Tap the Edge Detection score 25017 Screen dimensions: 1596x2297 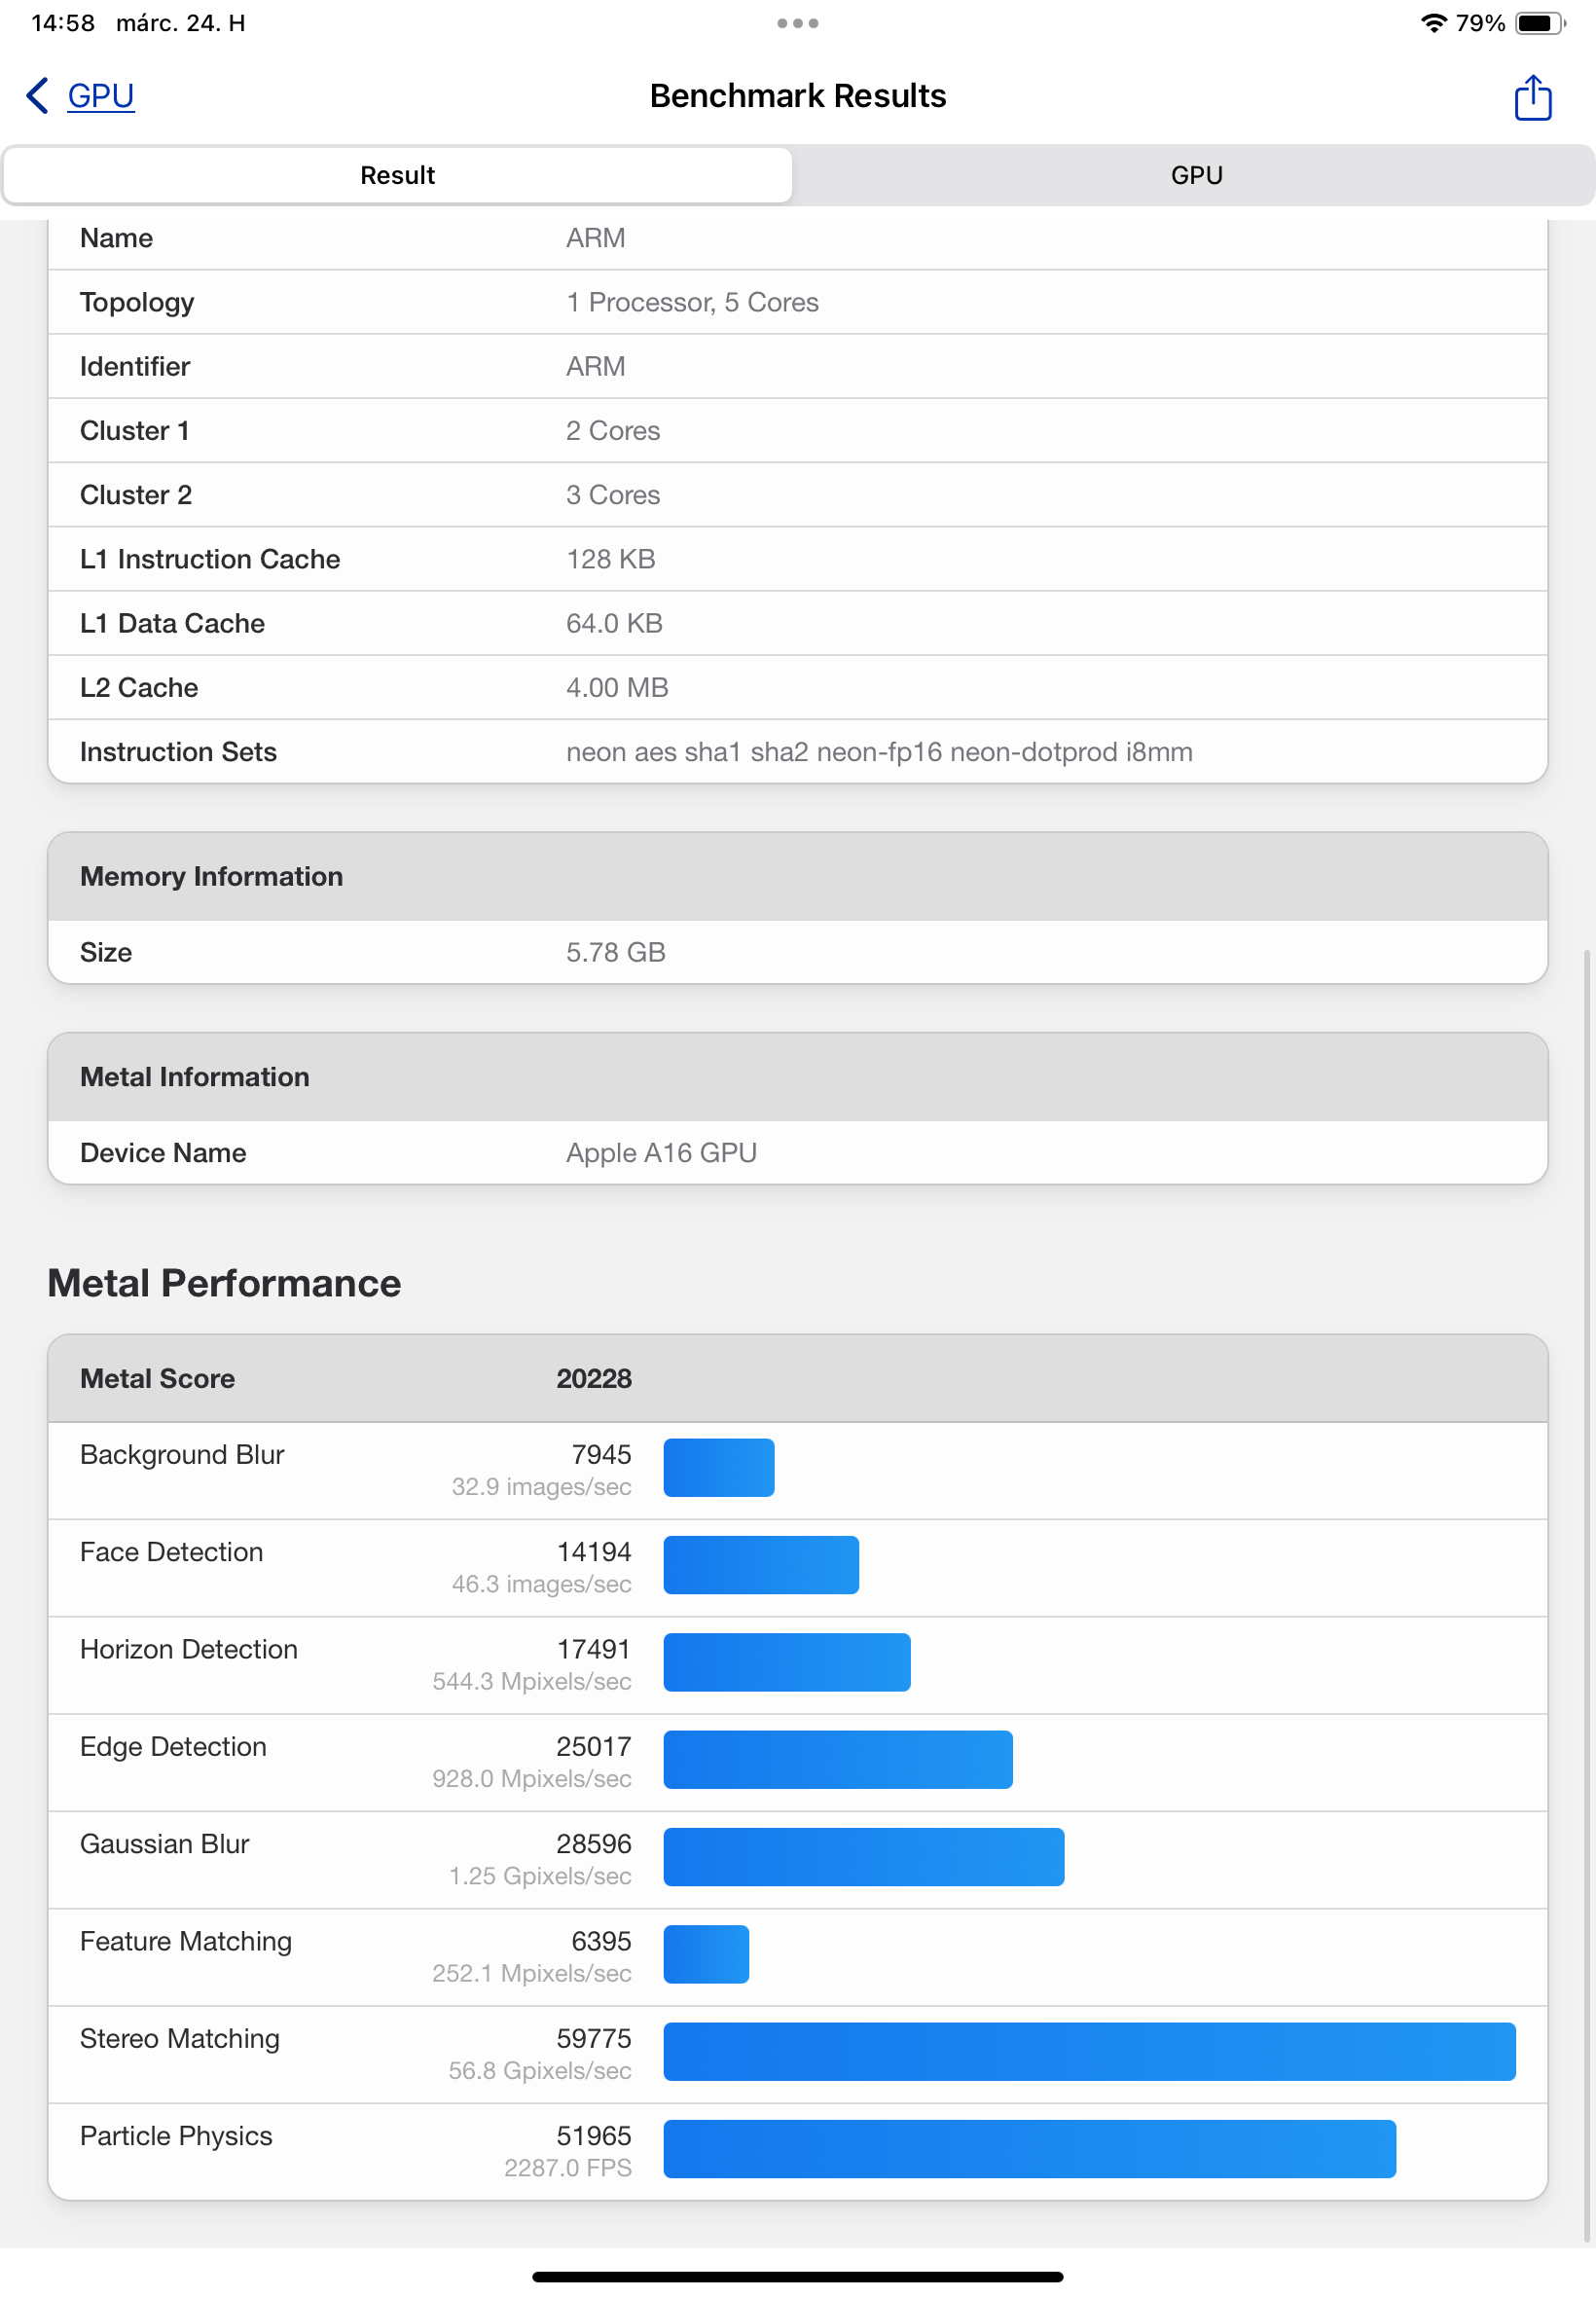pyautogui.click(x=594, y=1746)
